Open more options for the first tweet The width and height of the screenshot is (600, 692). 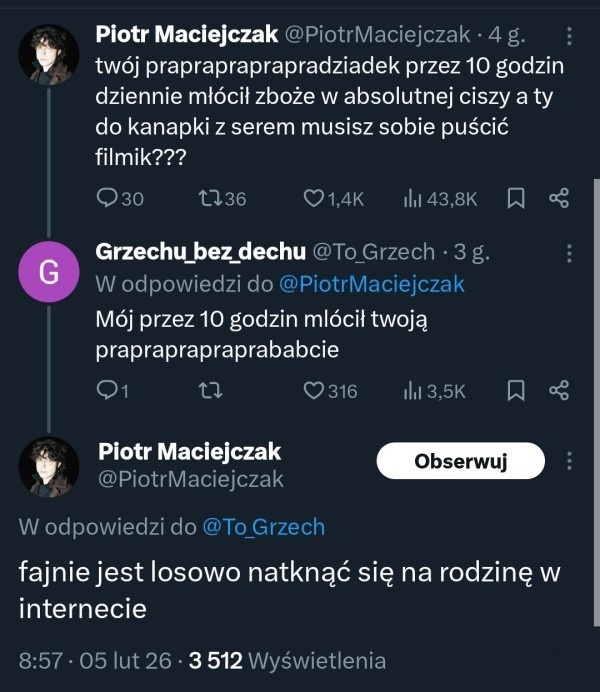tap(570, 36)
